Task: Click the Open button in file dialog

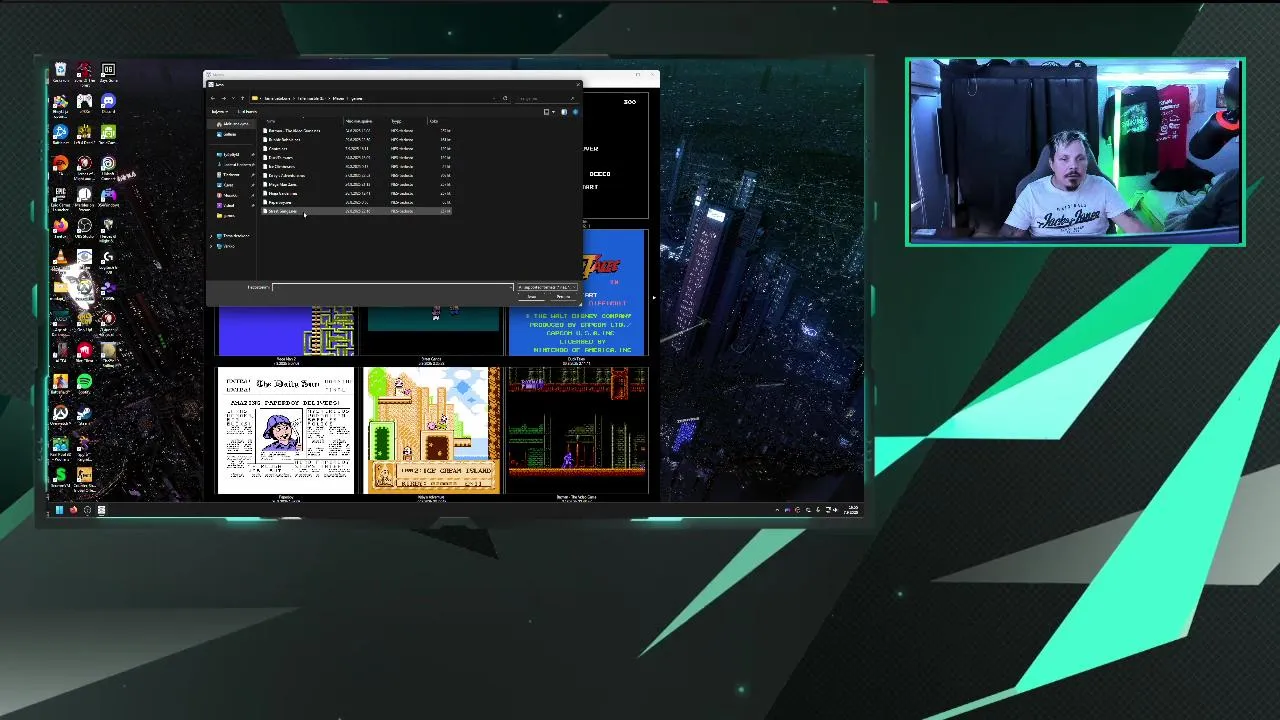Action: tap(532, 297)
